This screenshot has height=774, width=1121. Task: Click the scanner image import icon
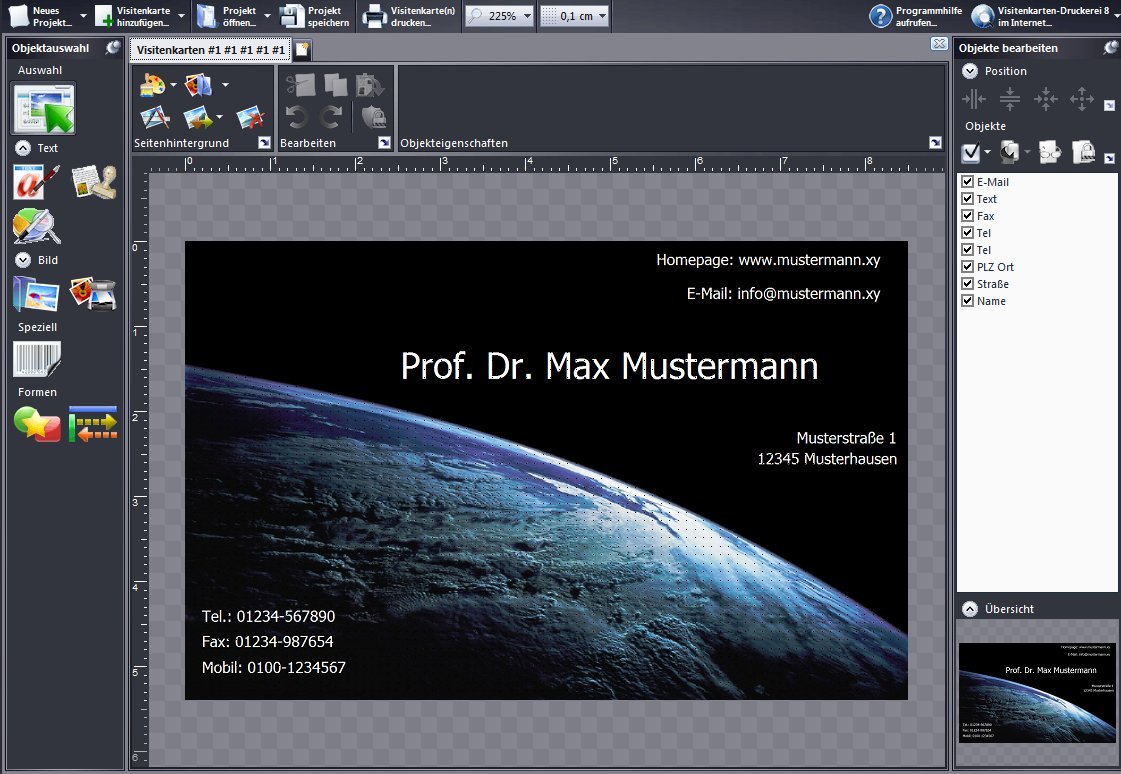click(94, 294)
